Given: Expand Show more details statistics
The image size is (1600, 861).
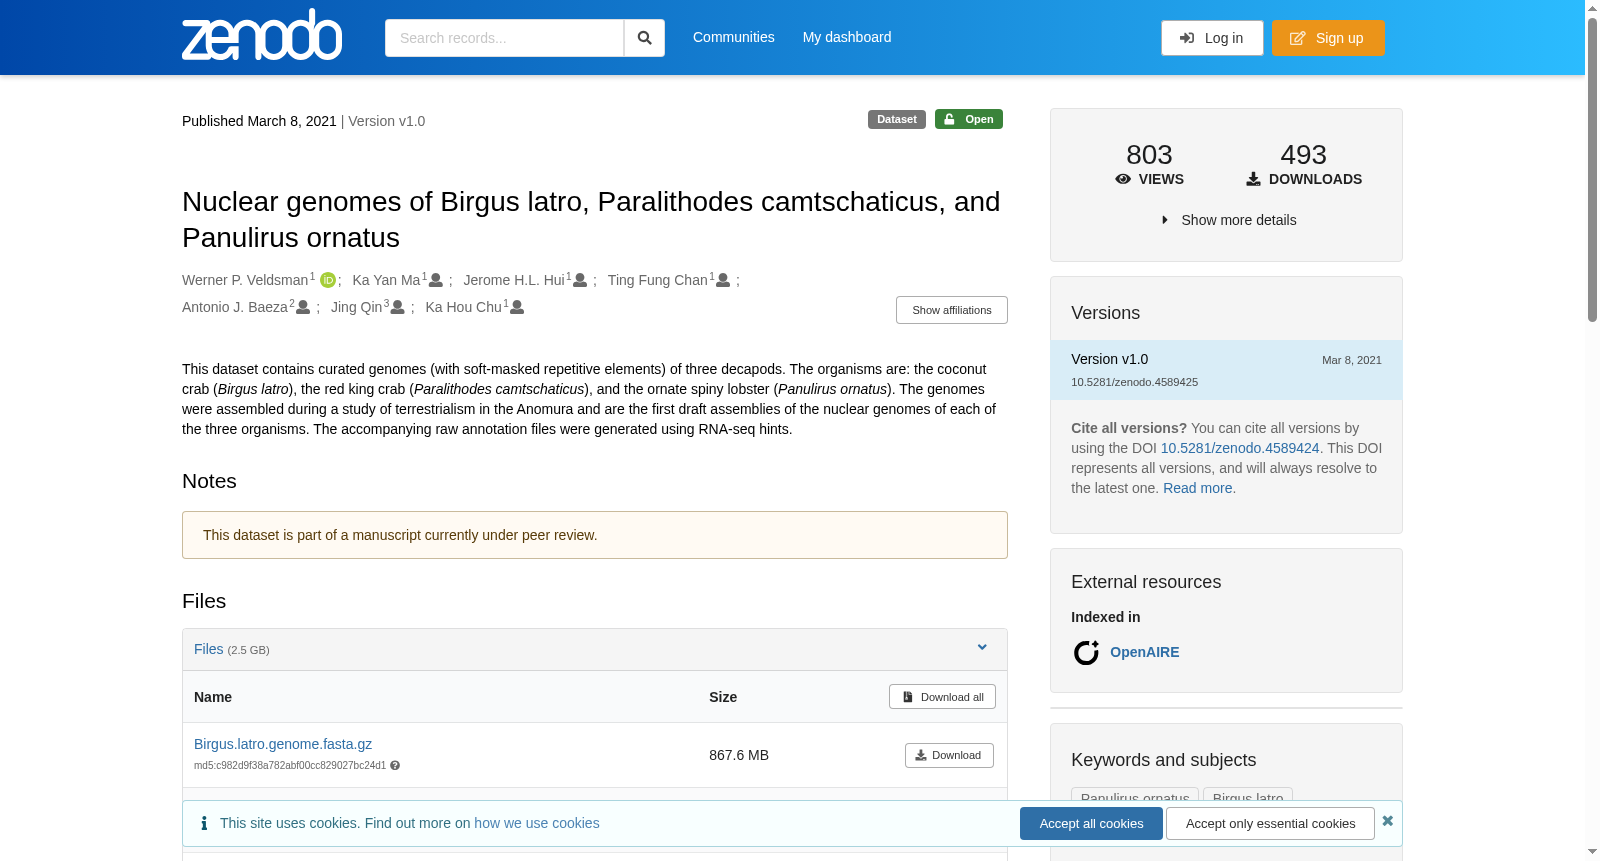Looking at the screenshot, I should (1228, 220).
